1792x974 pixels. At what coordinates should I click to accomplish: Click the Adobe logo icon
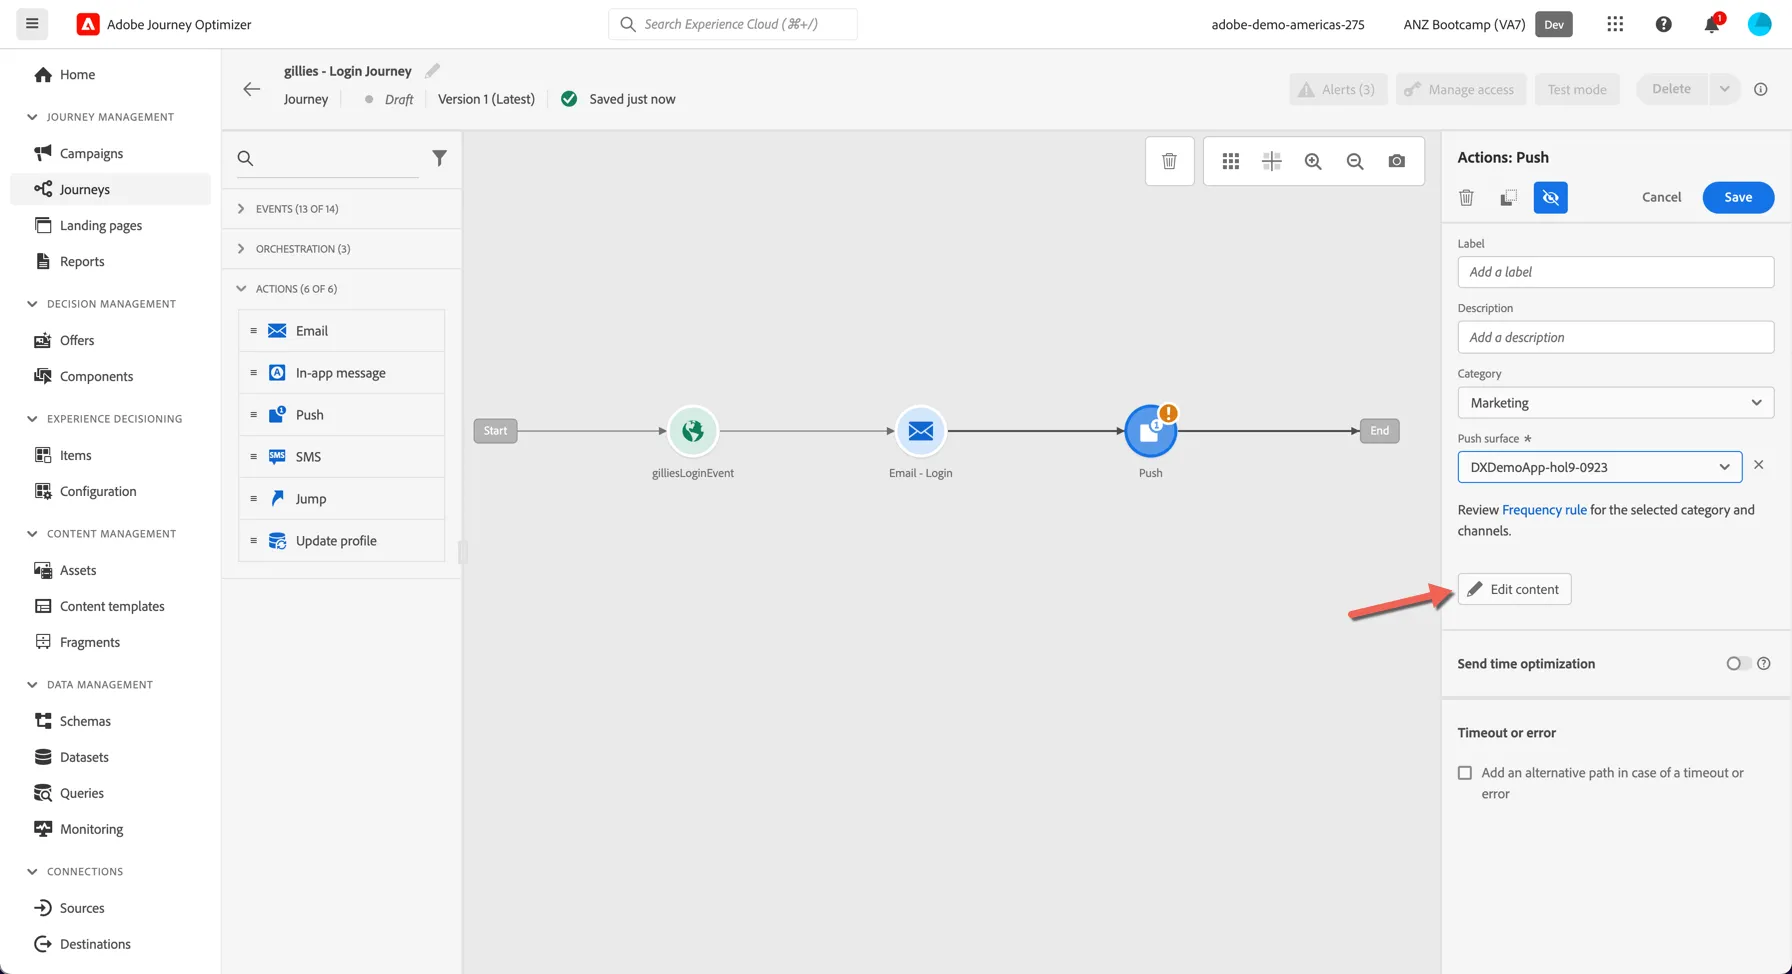click(x=88, y=24)
